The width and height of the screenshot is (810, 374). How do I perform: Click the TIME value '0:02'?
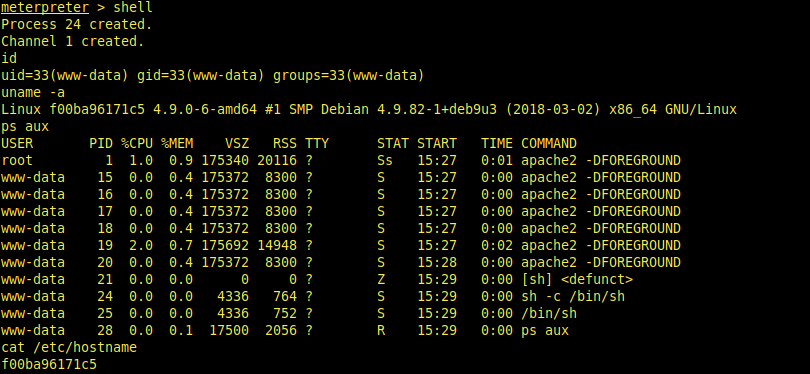pyautogui.click(x=497, y=245)
